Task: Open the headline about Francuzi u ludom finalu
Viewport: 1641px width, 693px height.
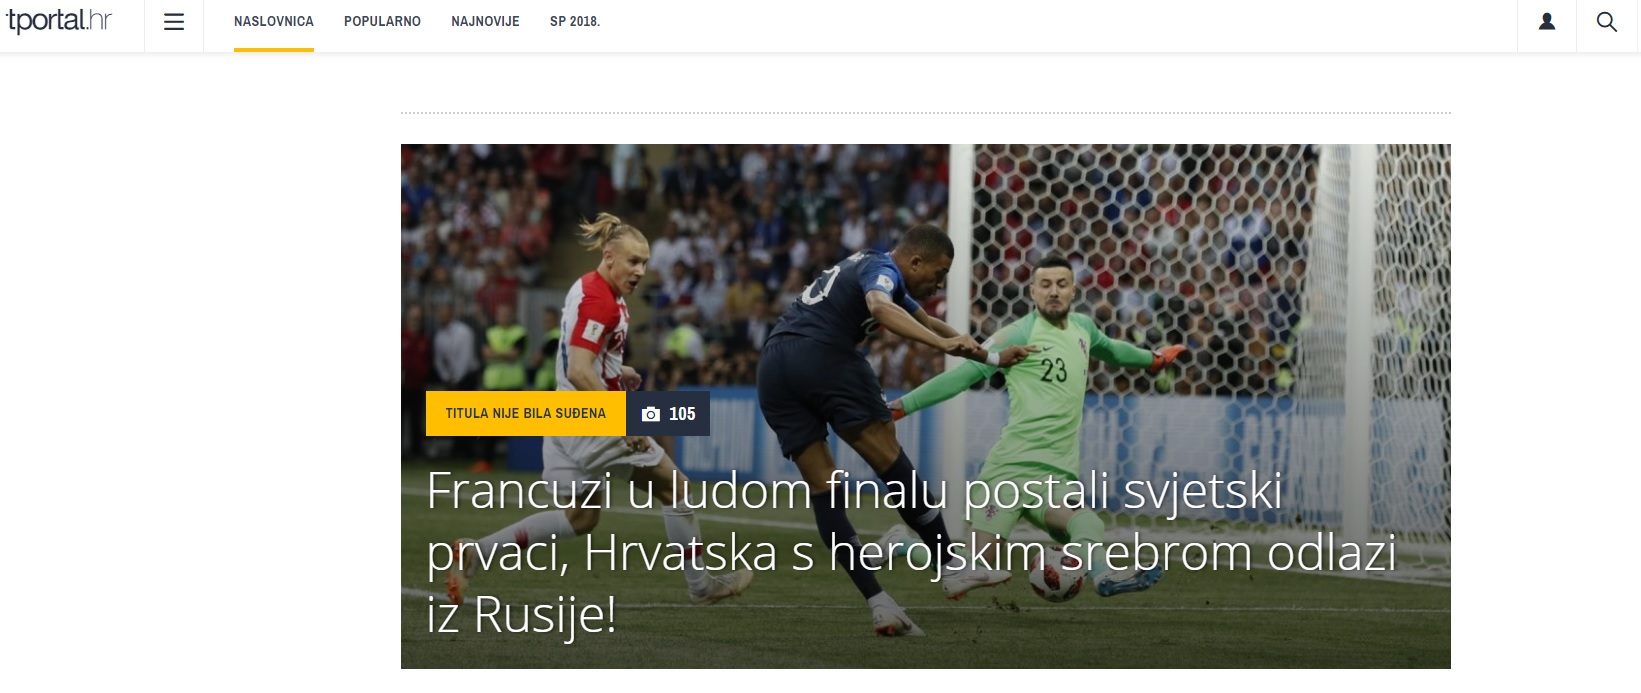Action: pyautogui.click(x=911, y=552)
